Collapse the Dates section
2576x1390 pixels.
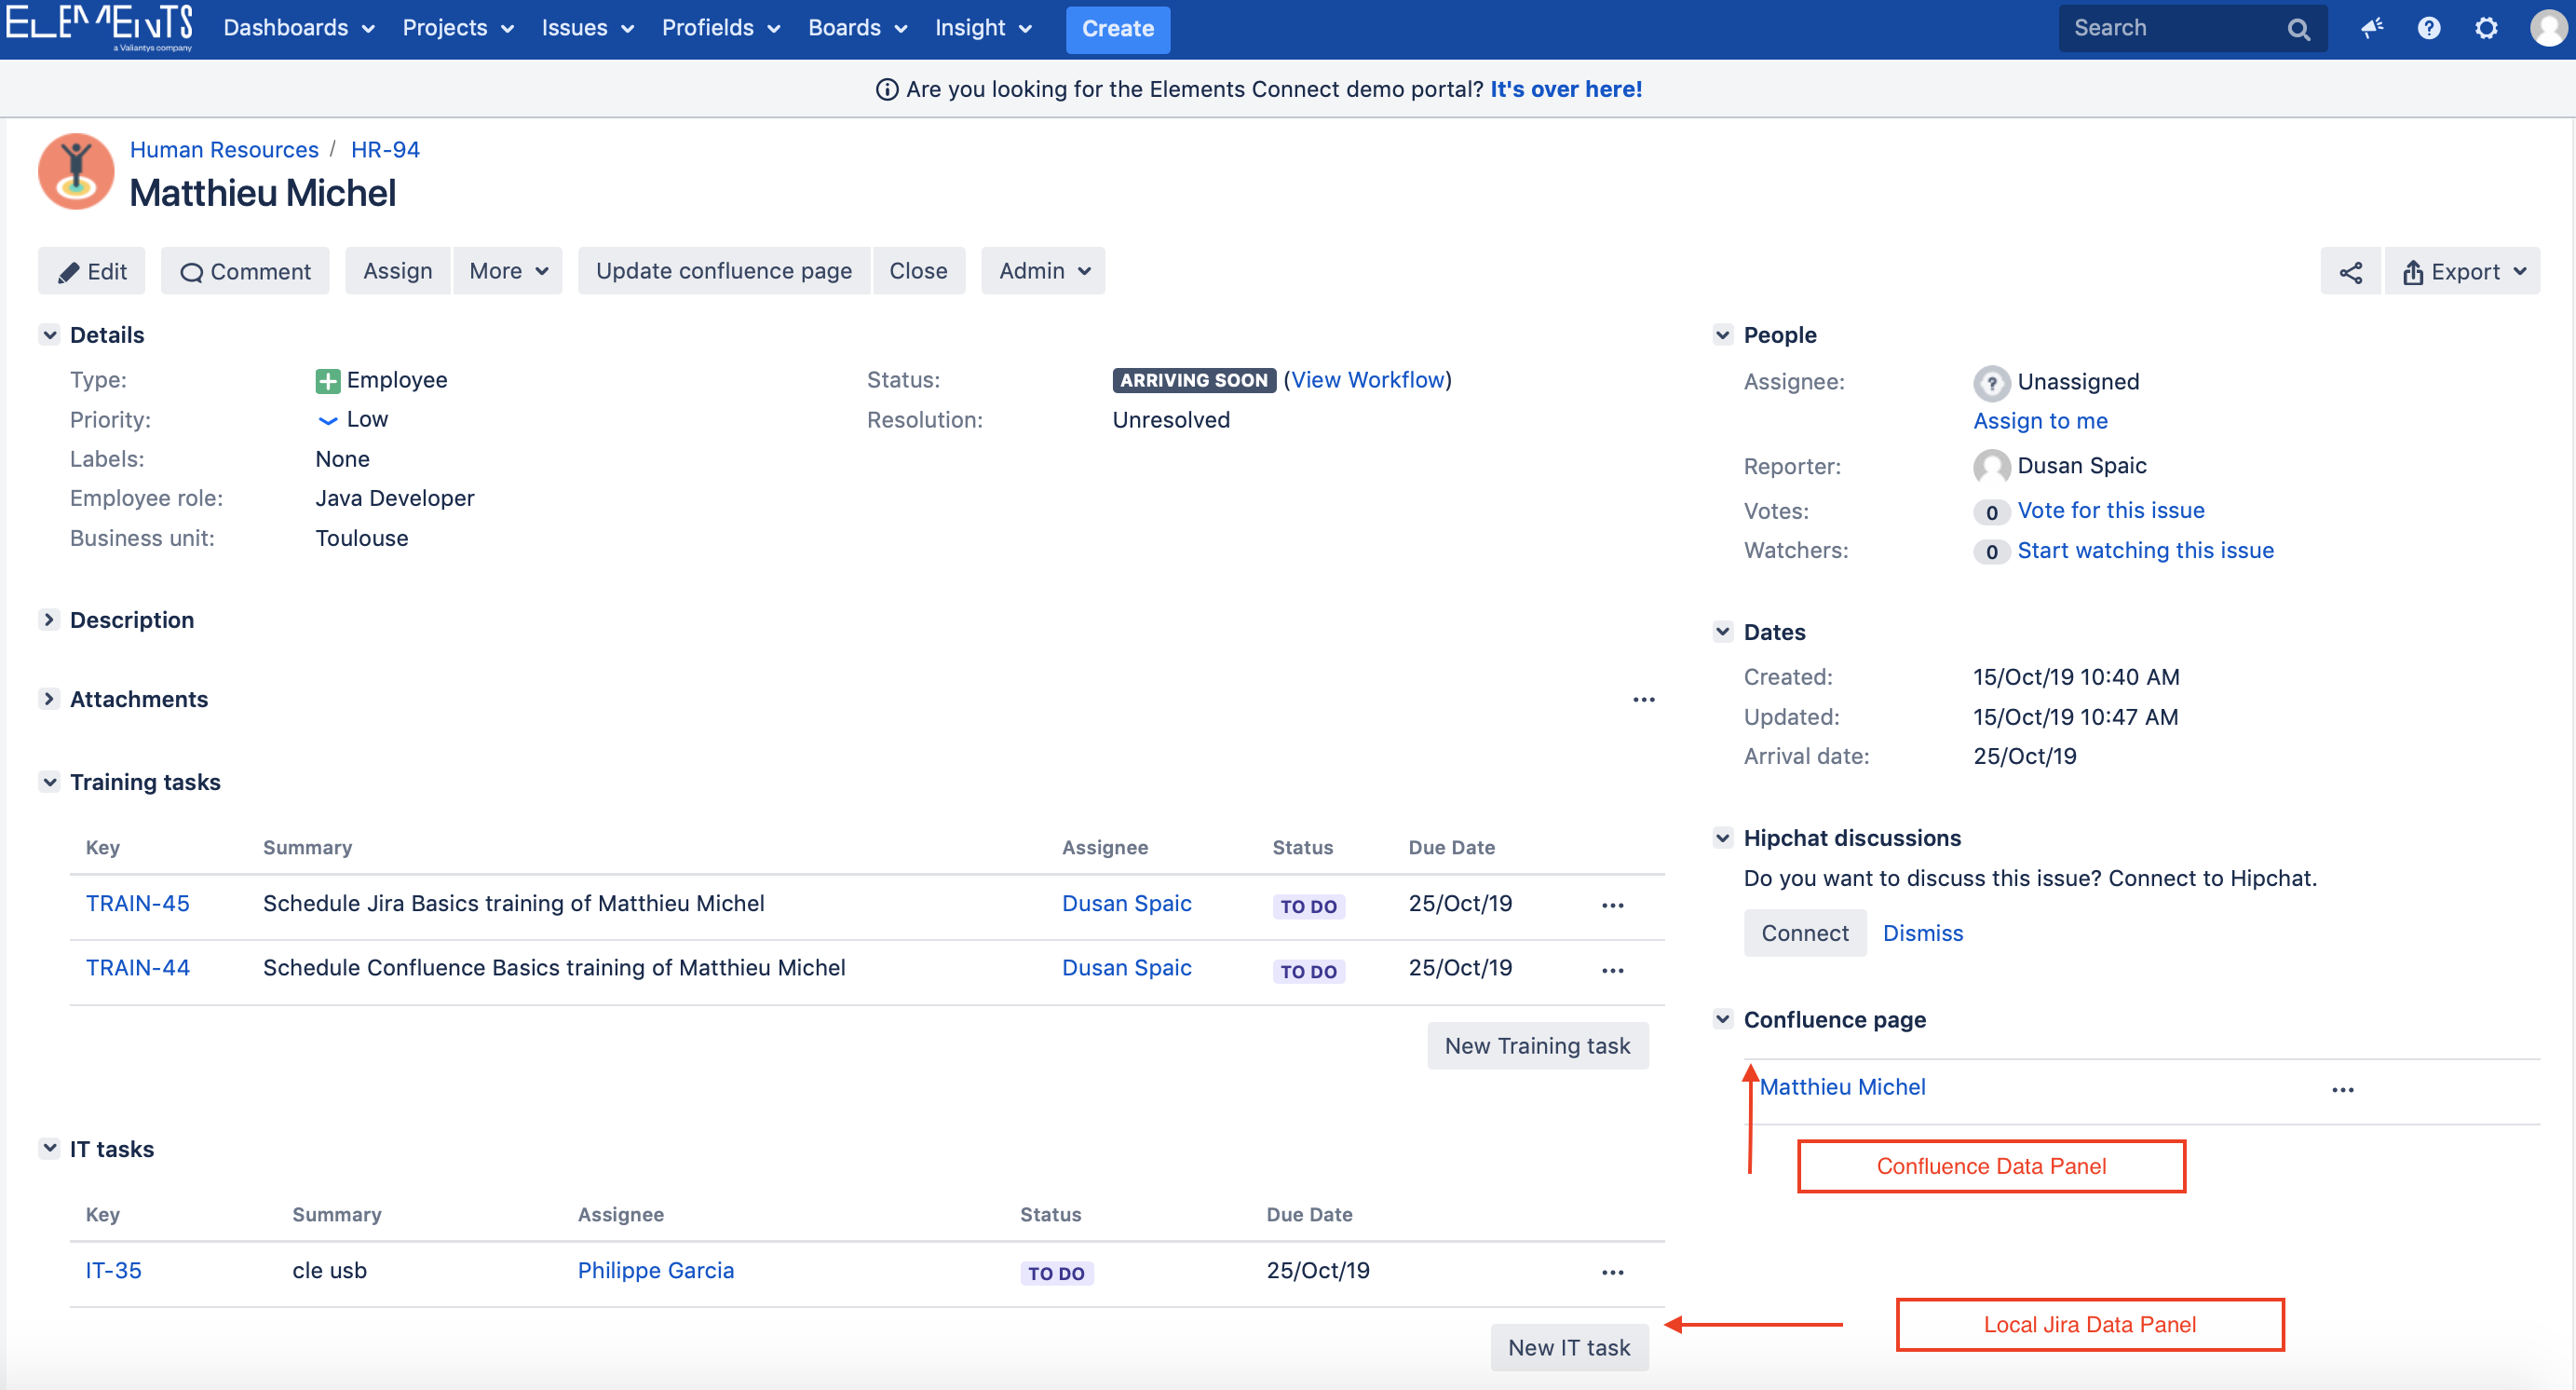coord(1723,631)
